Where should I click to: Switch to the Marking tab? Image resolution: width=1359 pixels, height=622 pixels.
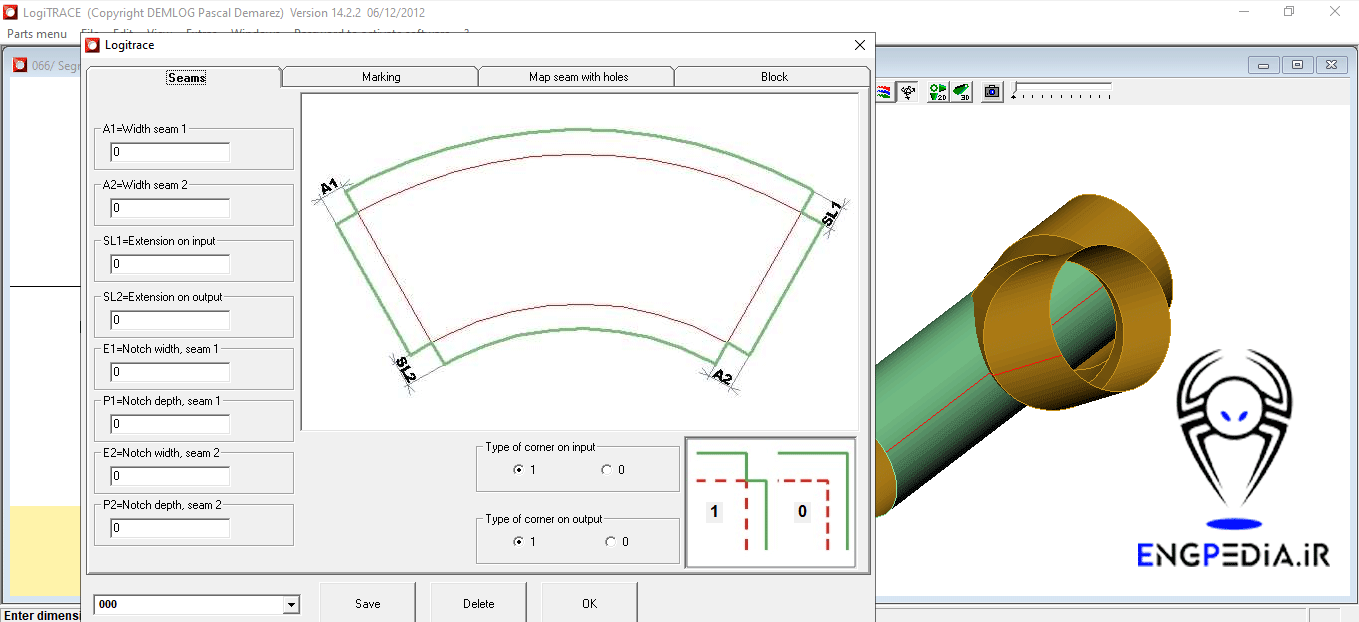(380, 77)
